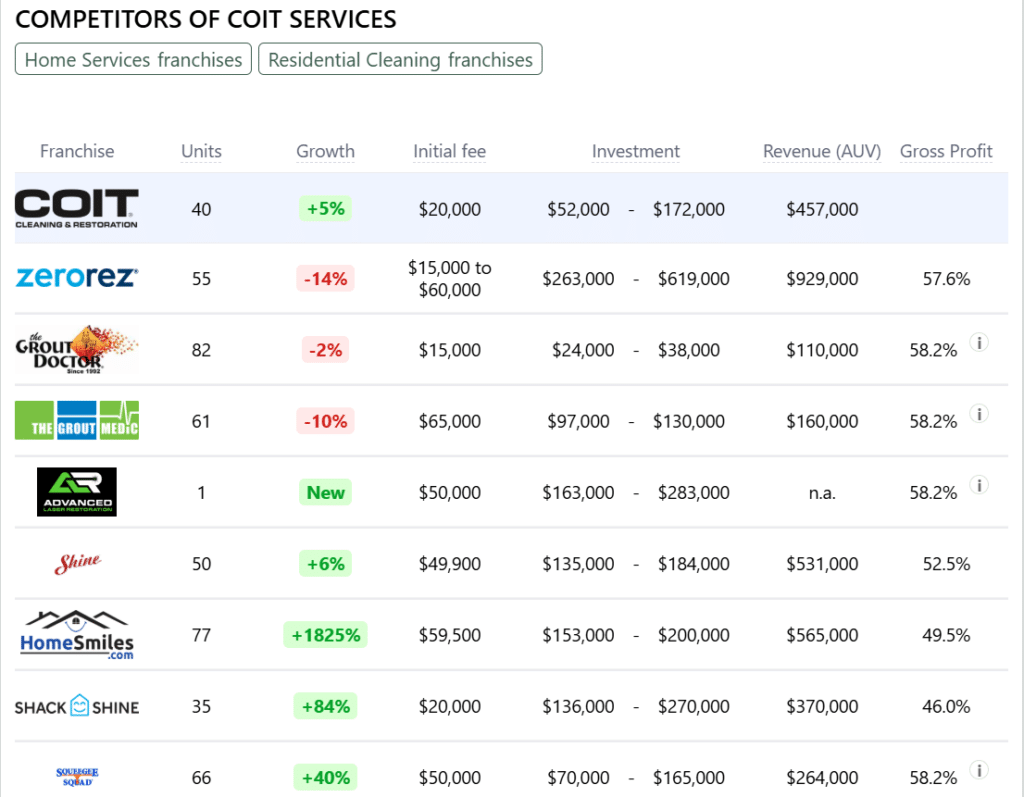Screen dimensions: 1024x797
Task: Open the COIT Cleaning & Restoration logo
Action: coord(76,208)
